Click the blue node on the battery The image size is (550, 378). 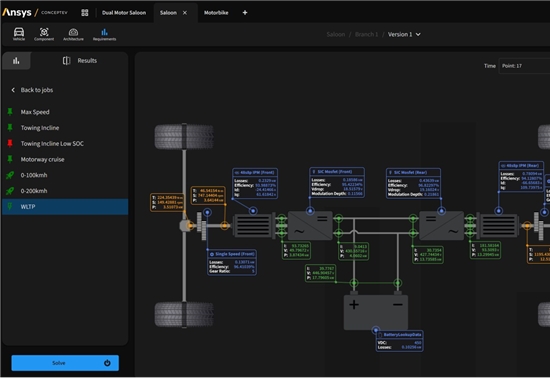coord(376,330)
